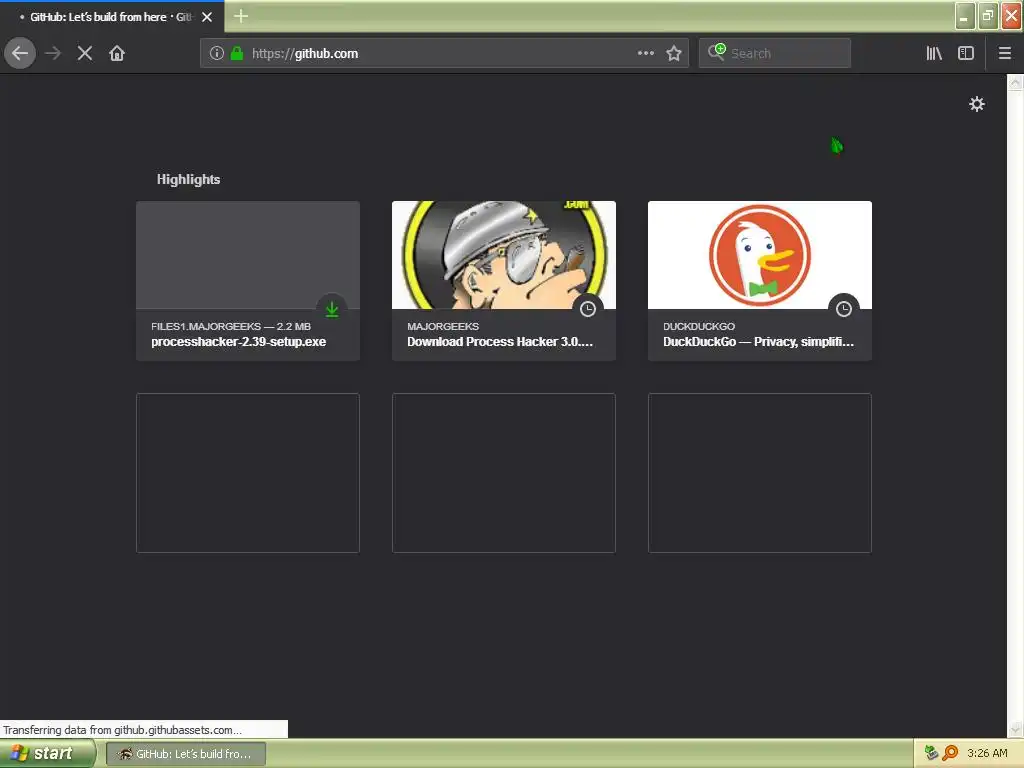
Task: Open the Library icon in toolbar
Action: [x=934, y=53]
